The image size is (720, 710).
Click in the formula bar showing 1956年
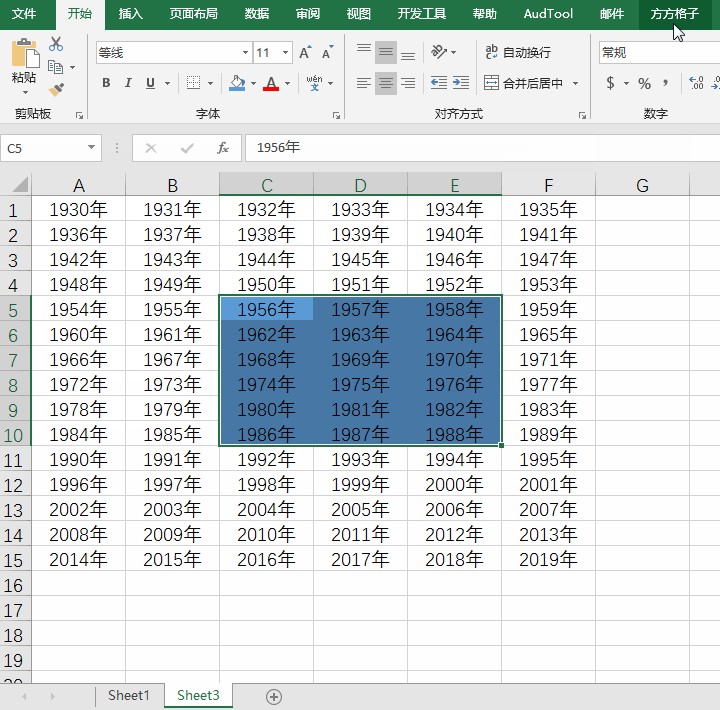coord(482,147)
